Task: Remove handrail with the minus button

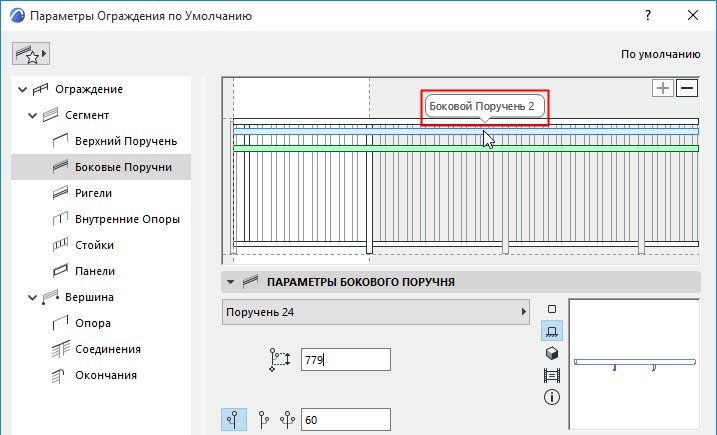Action: click(x=687, y=88)
